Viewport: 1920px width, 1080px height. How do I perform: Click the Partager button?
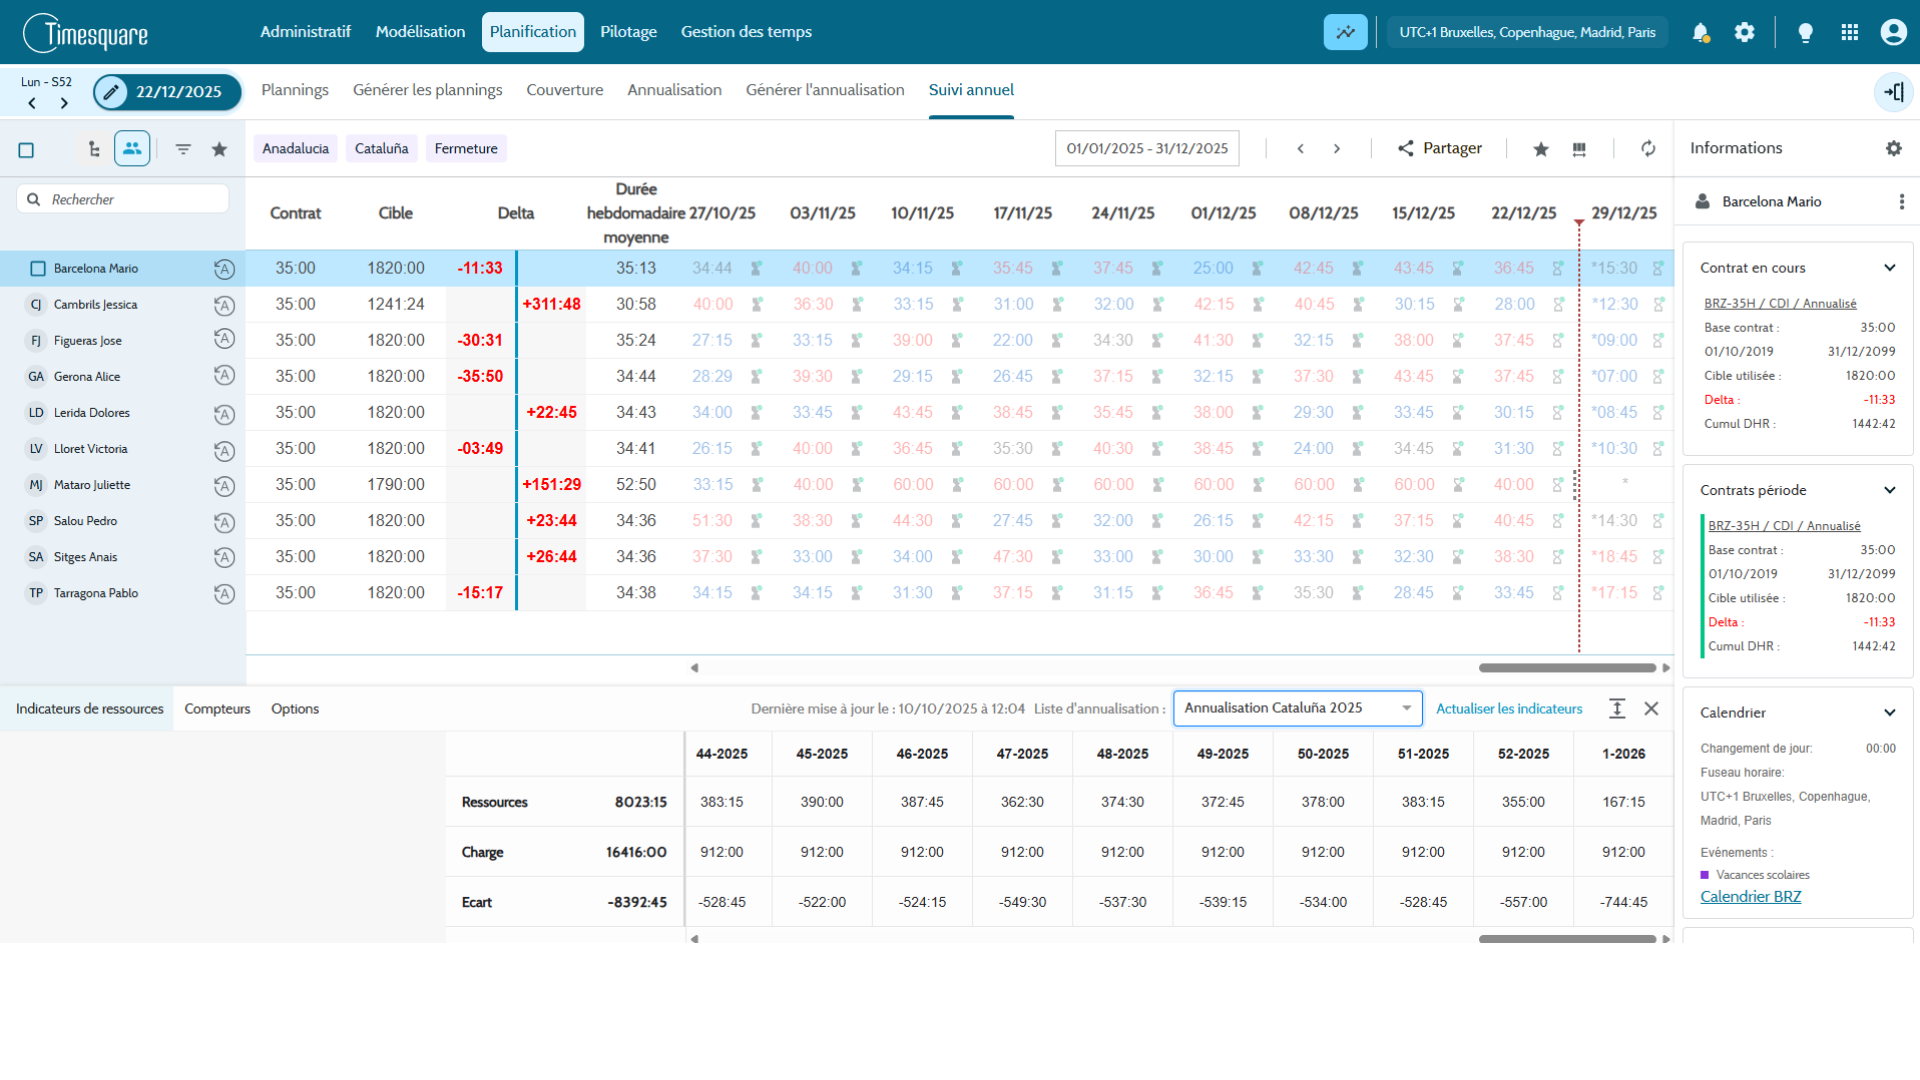coord(1439,149)
